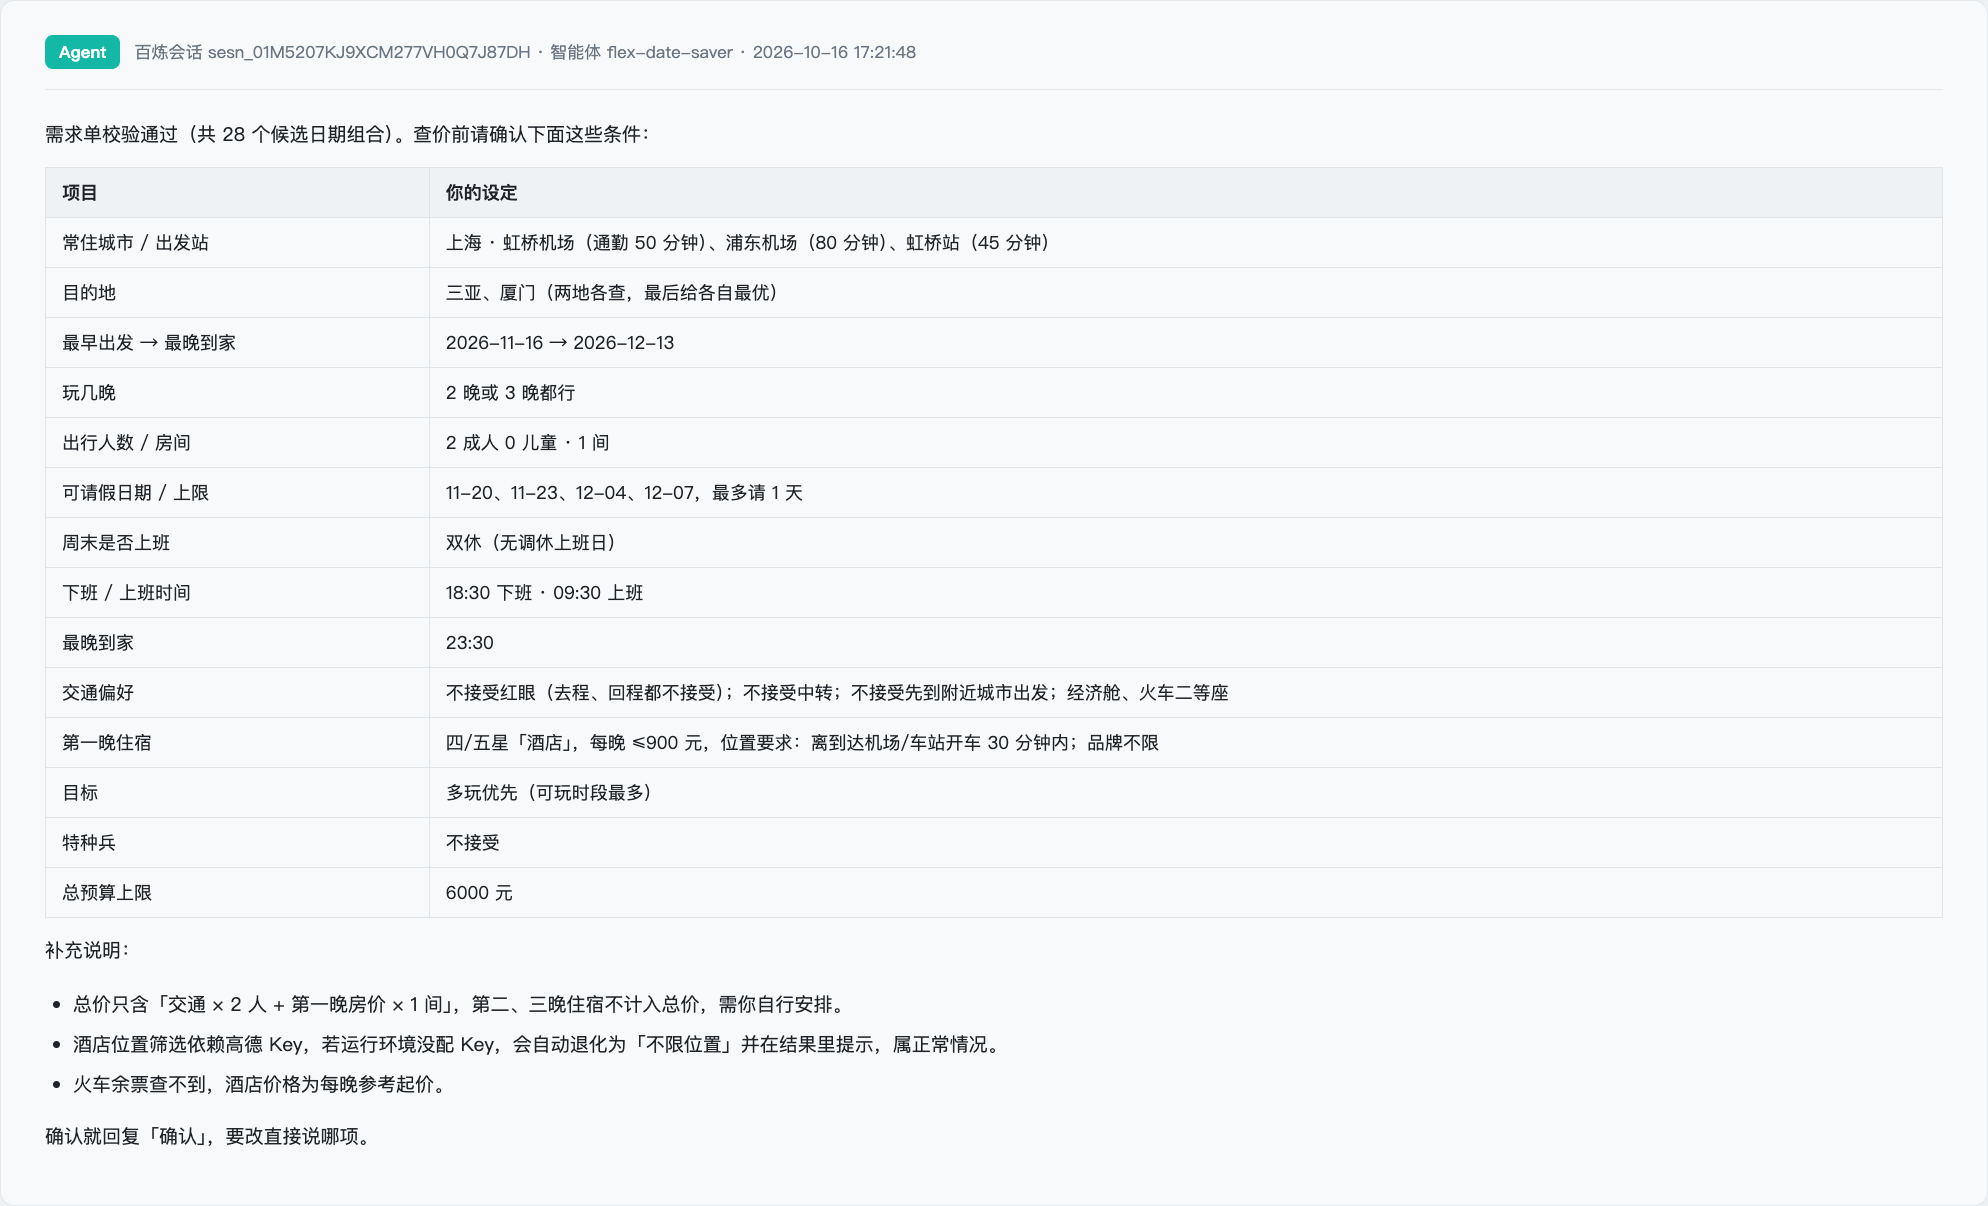Screen dimensions: 1988x1206
Task: Click hotel requirement text 四/五星「酒店」
Action: 802,743
